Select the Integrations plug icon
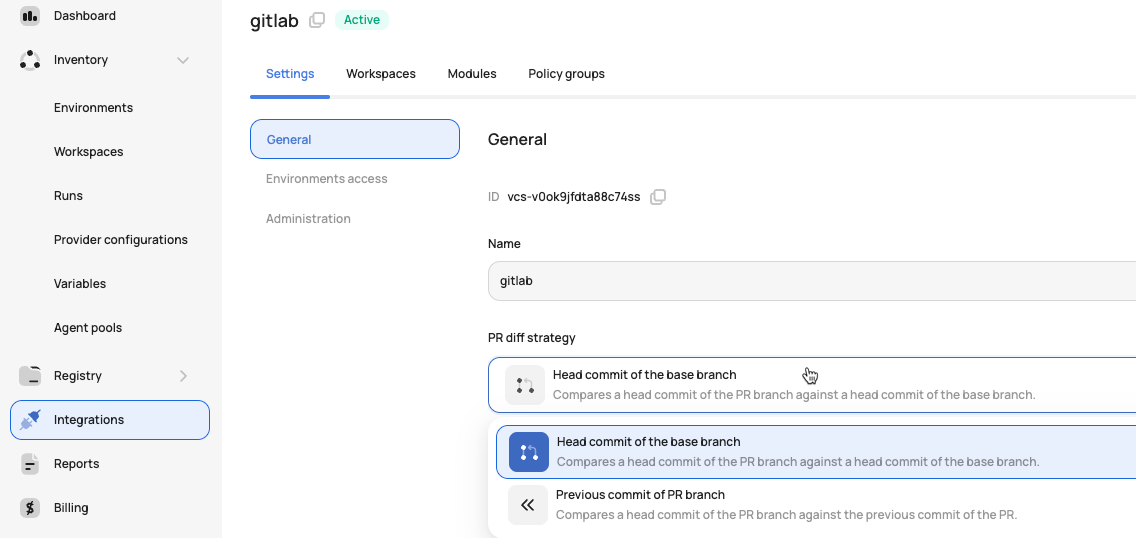 point(30,420)
